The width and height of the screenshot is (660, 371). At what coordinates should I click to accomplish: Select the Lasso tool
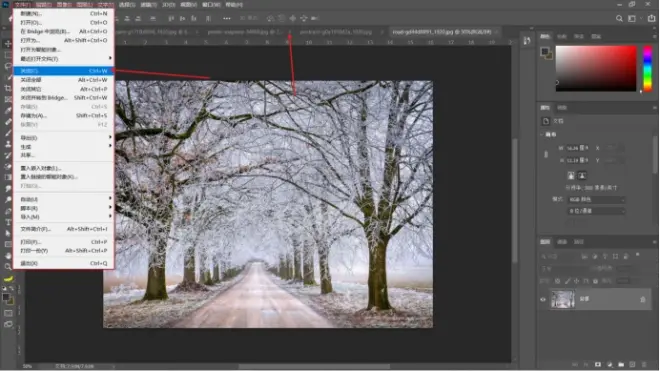tap(8, 67)
